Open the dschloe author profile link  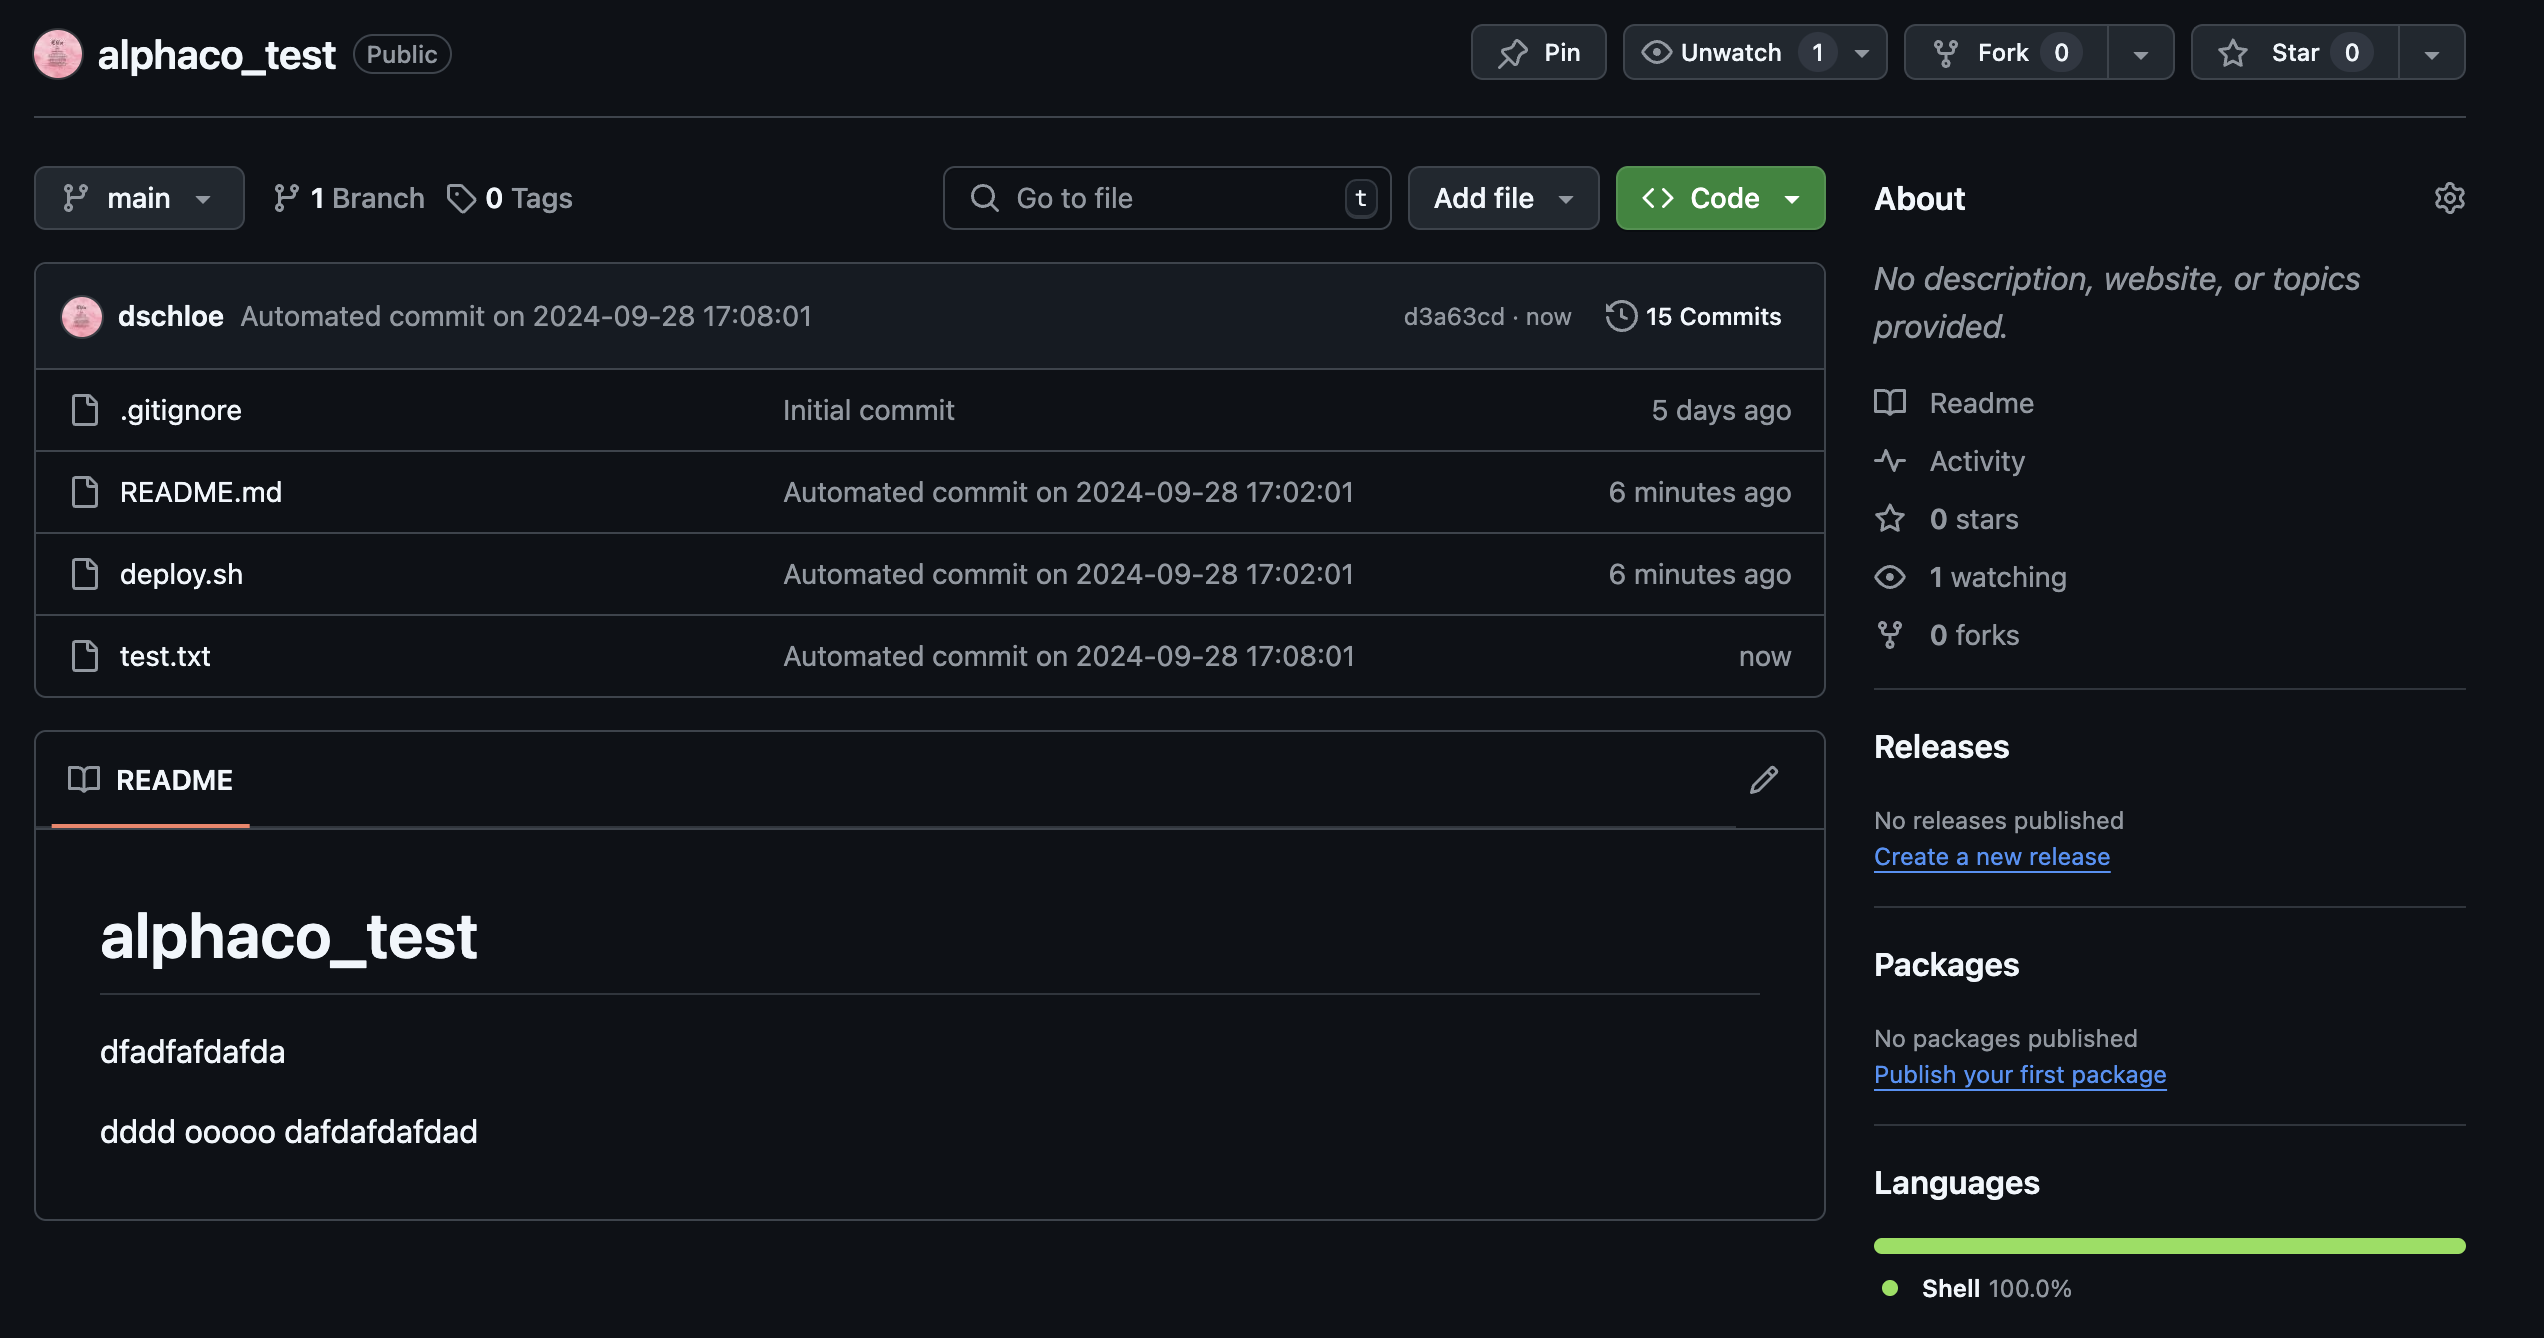click(x=171, y=316)
